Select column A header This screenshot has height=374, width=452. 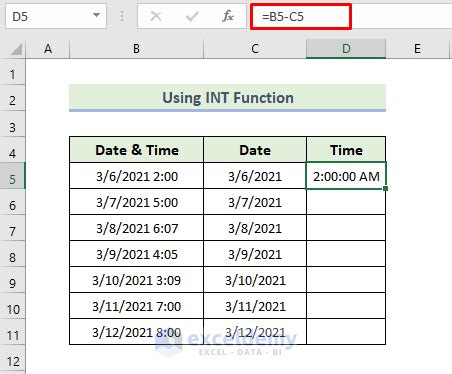point(48,49)
